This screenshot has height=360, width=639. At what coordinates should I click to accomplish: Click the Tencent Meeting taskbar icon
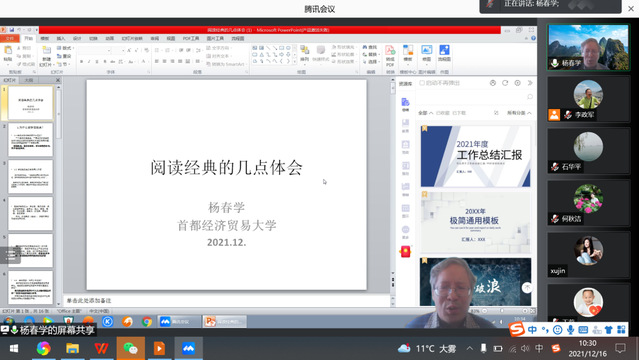[188, 348]
